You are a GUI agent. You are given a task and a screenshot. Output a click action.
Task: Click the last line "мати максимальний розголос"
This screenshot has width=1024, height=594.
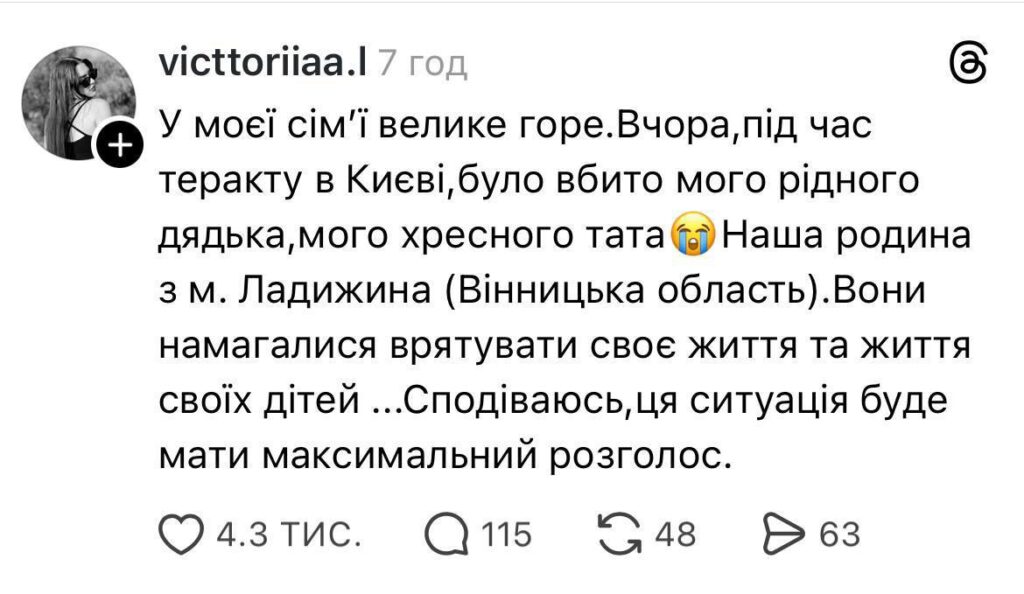click(440, 455)
